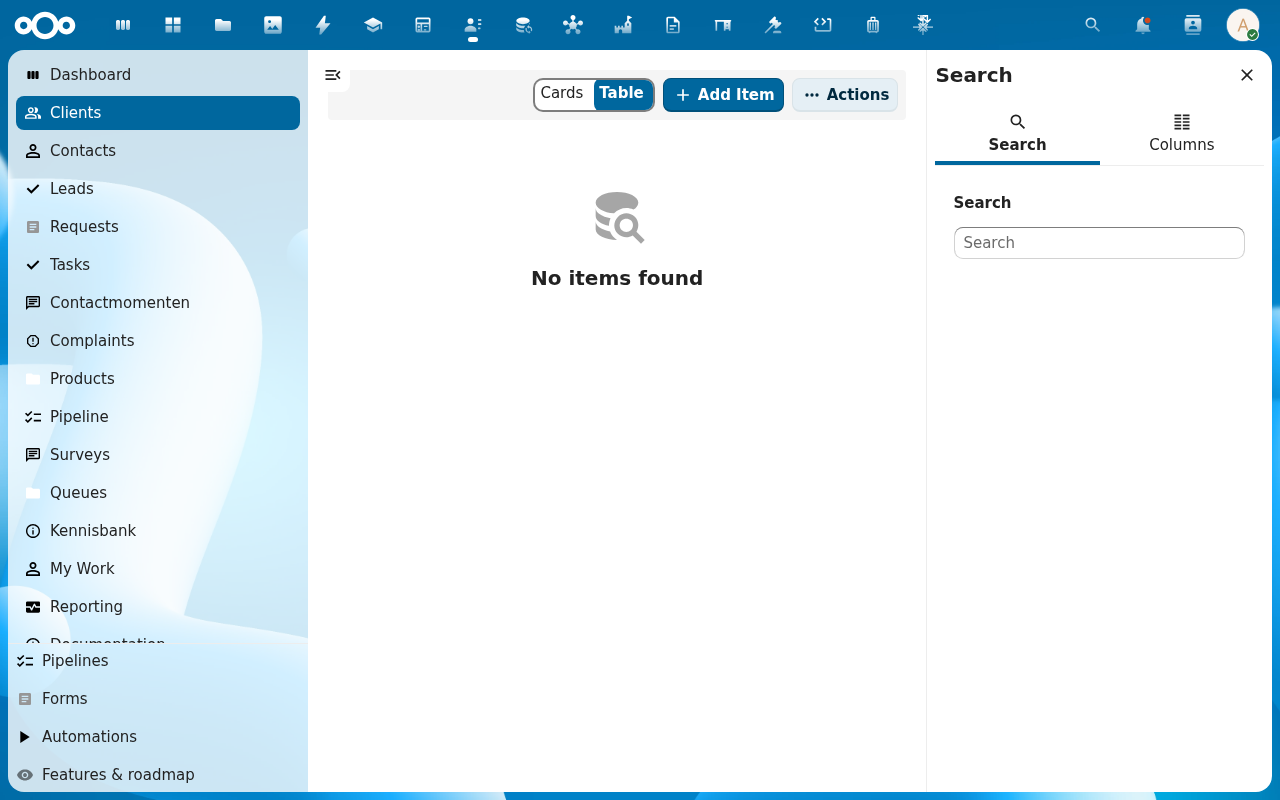Open unified search magnifier in header
This screenshot has height=800, width=1280.
(1093, 25)
